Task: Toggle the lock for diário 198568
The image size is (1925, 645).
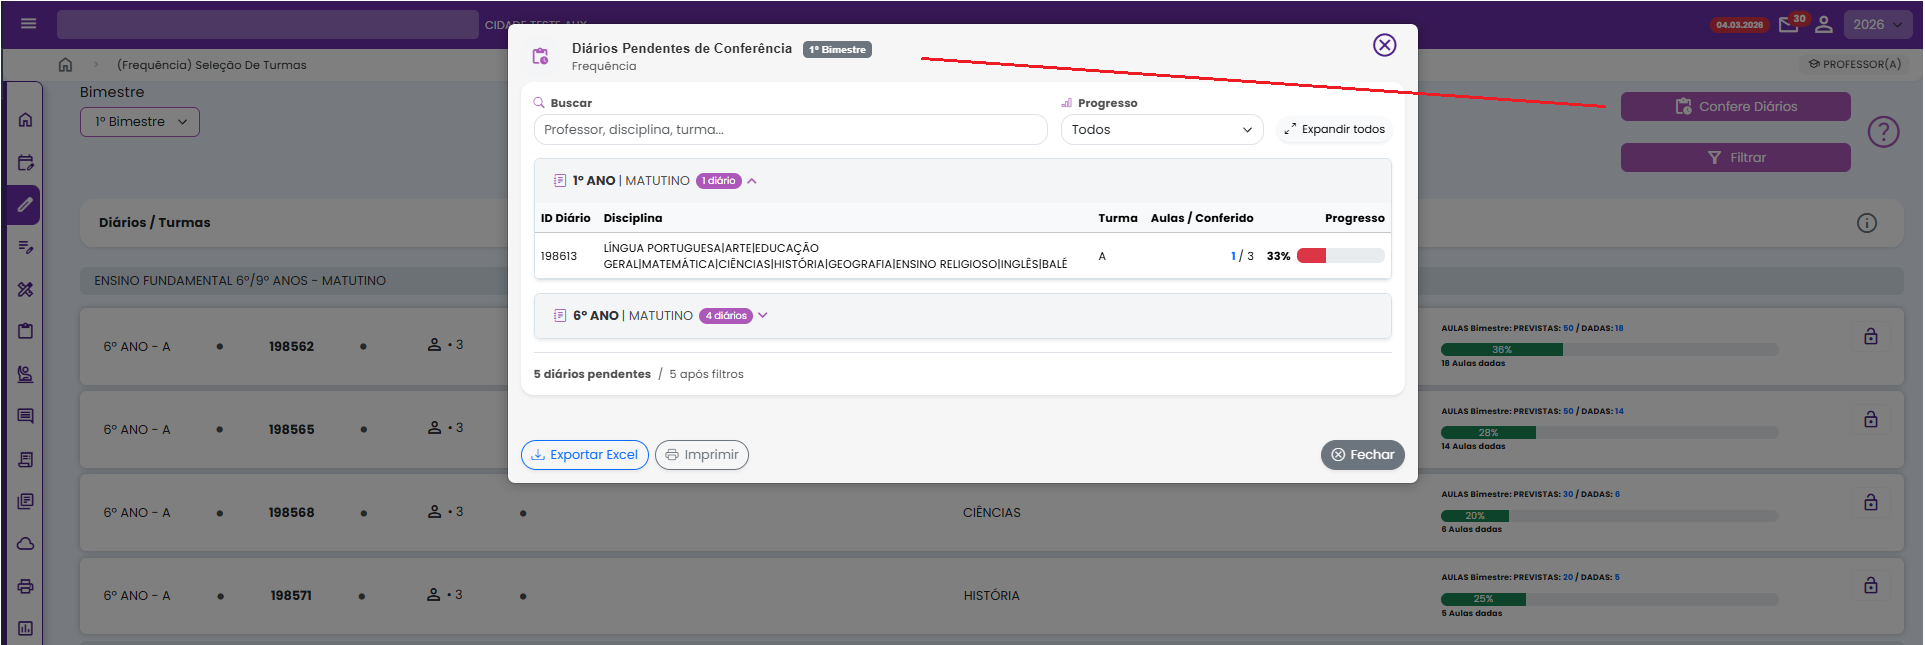Action: pos(1870,503)
